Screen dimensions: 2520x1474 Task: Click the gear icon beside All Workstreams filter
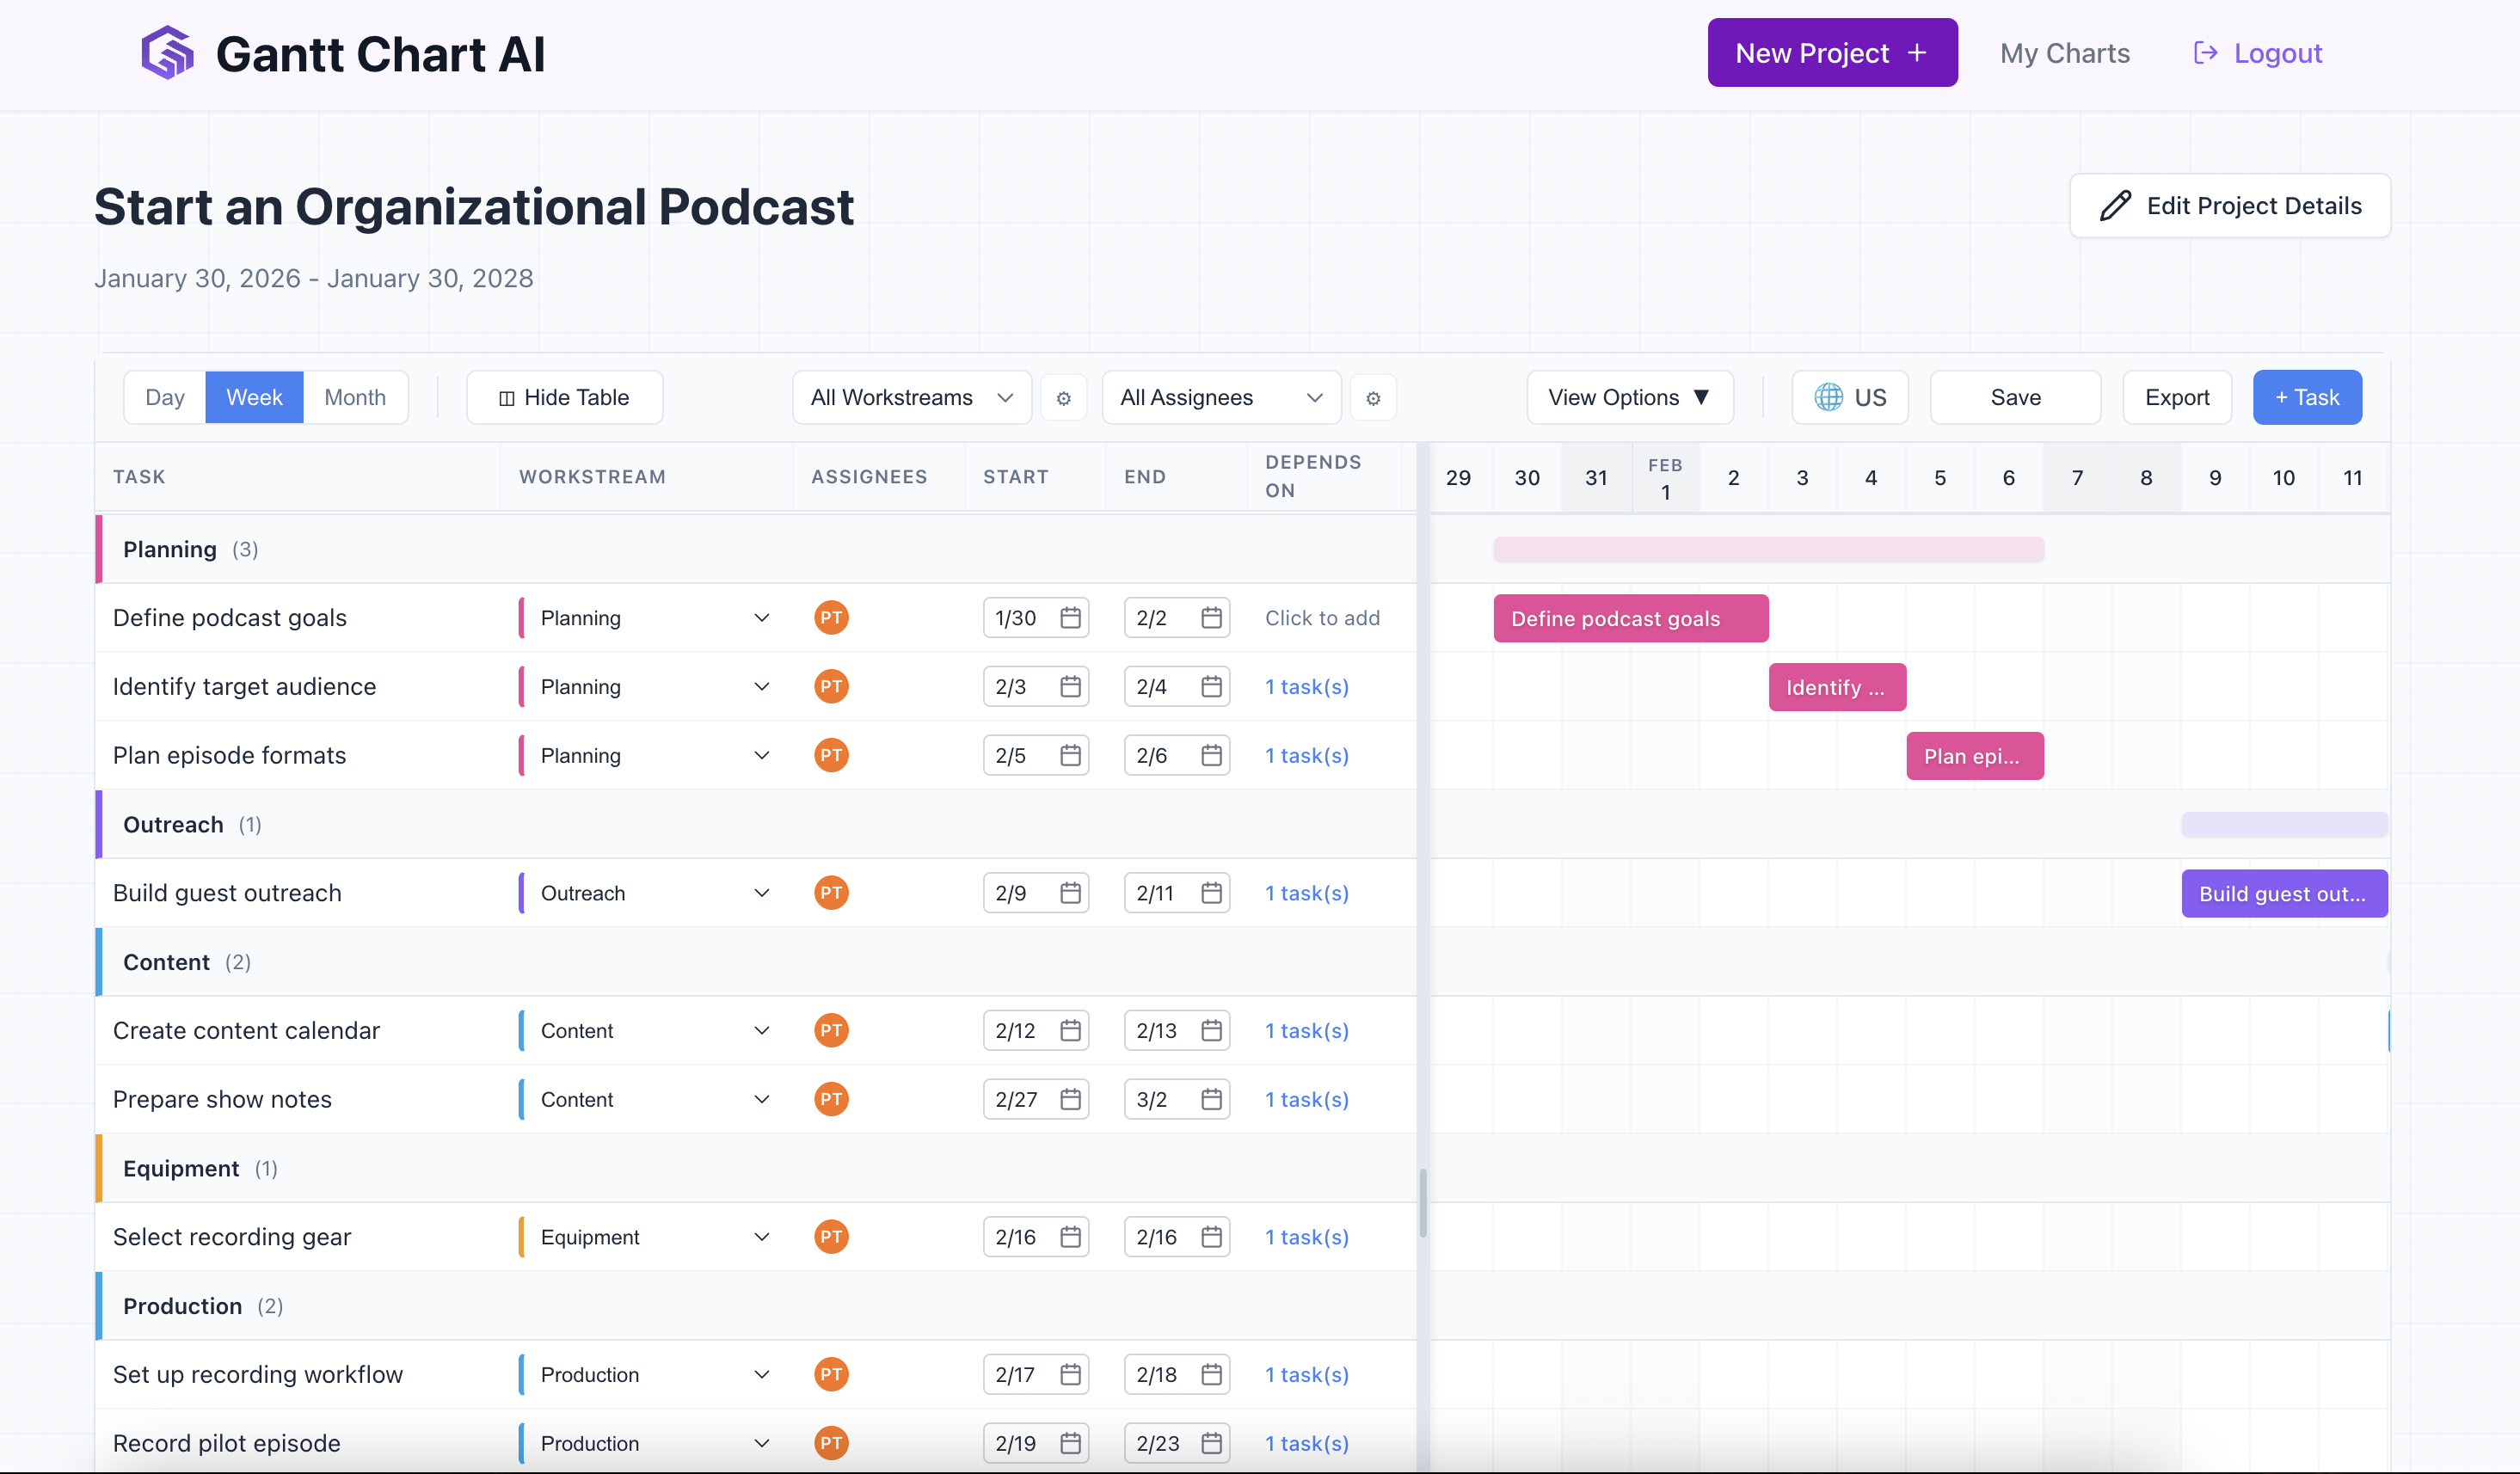(1063, 397)
